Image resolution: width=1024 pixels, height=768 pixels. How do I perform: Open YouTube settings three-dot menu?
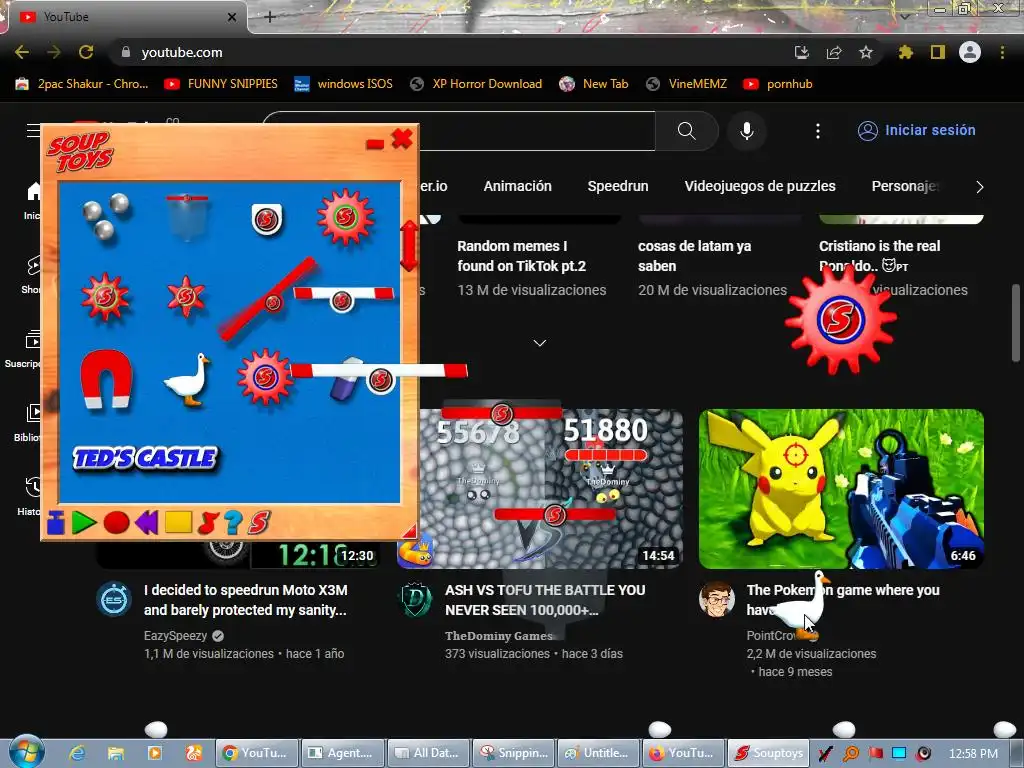click(x=818, y=131)
